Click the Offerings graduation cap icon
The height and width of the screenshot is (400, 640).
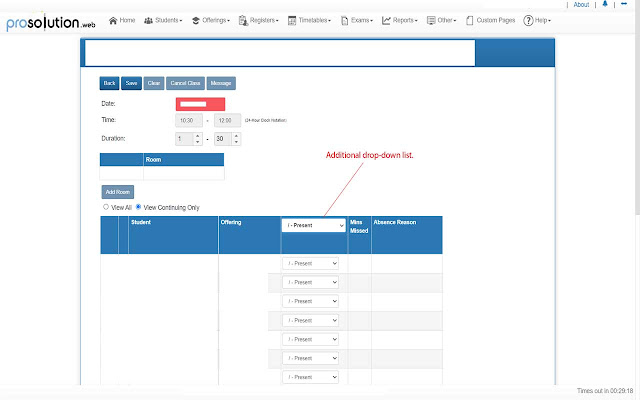196,20
